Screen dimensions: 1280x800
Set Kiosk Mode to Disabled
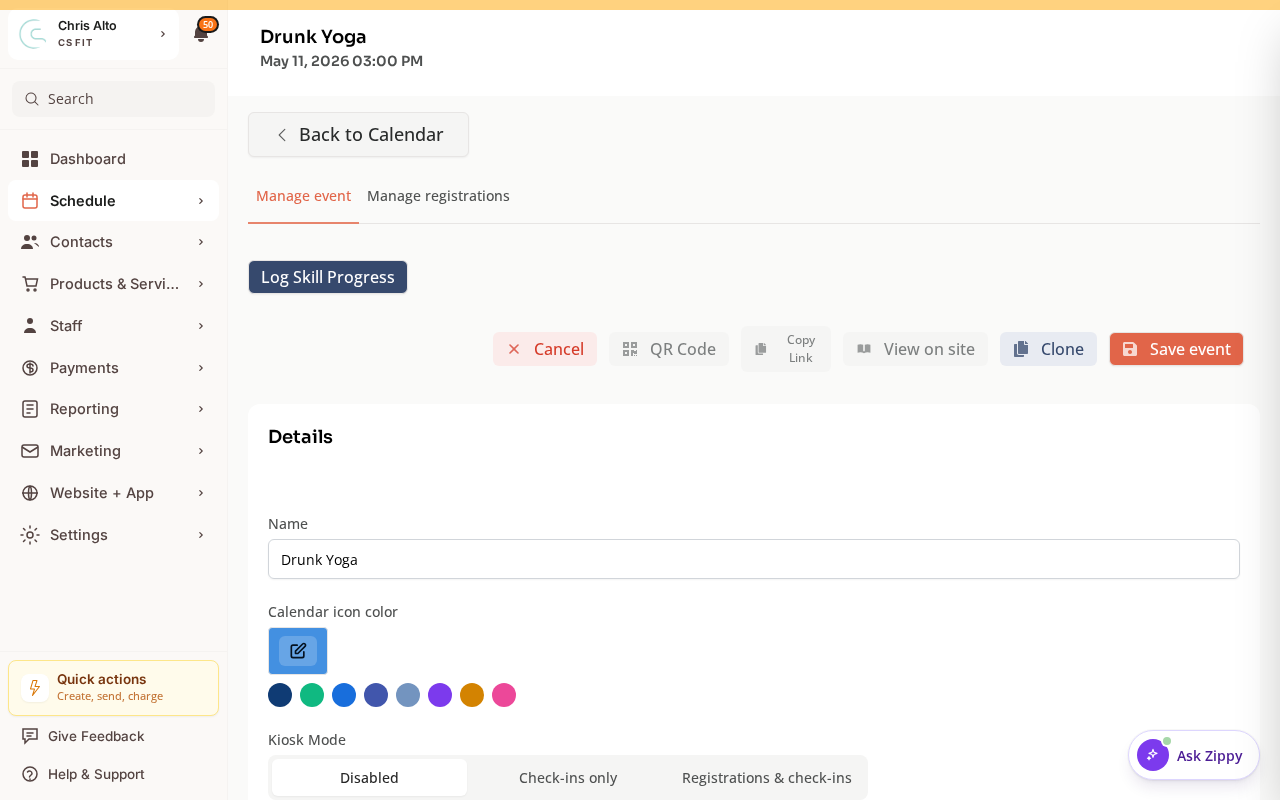369,777
